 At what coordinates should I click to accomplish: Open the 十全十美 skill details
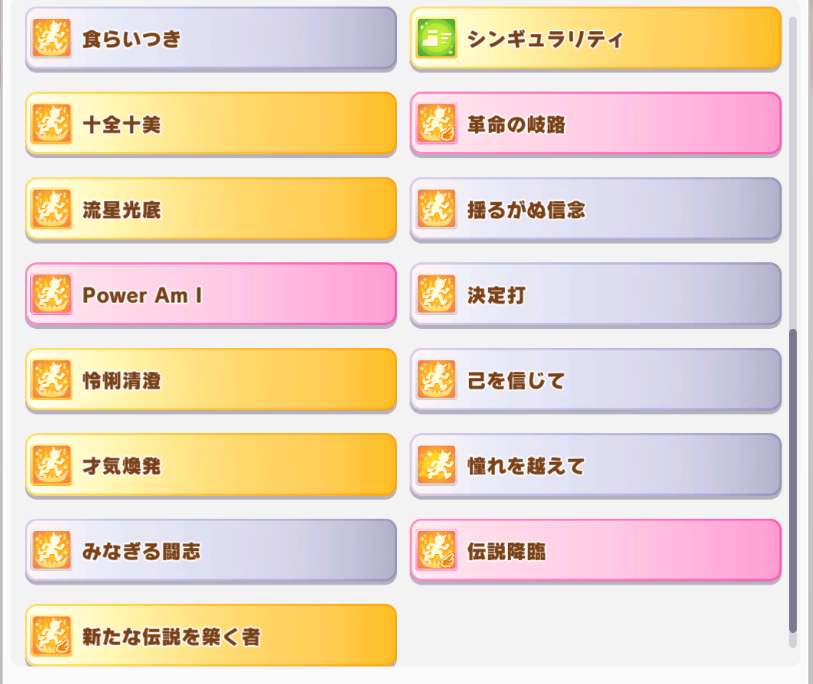211,123
